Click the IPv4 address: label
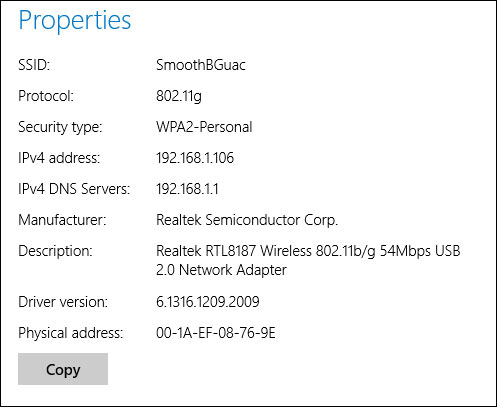The height and width of the screenshot is (407, 497). point(59,158)
